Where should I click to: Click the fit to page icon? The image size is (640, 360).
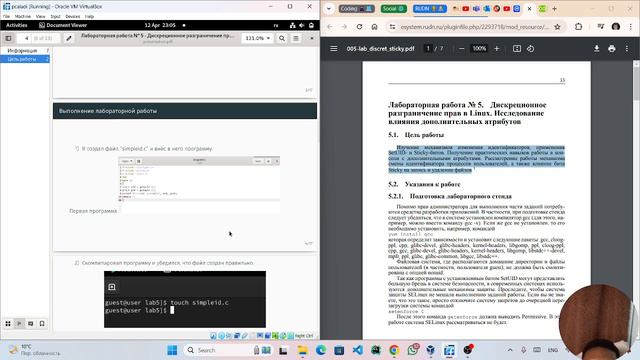(517, 49)
